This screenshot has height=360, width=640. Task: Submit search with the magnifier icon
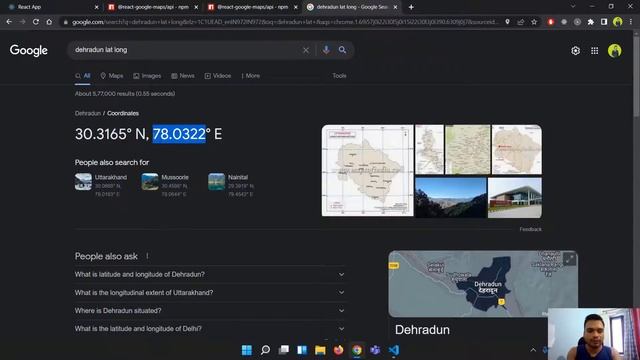(x=342, y=50)
